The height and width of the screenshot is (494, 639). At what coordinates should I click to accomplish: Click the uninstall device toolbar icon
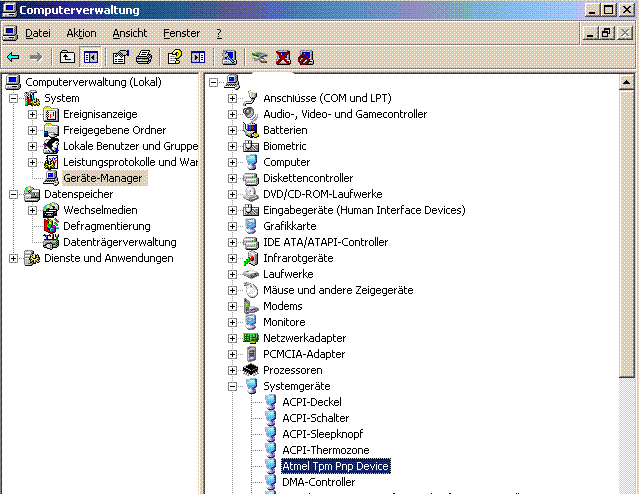click(283, 57)
